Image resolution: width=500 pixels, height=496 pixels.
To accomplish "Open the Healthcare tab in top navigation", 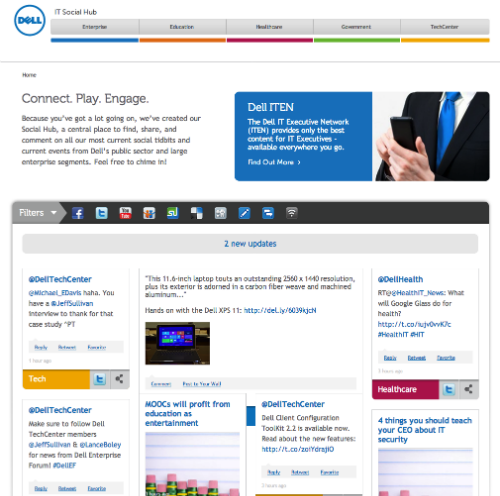I will [x=269, y=27].
